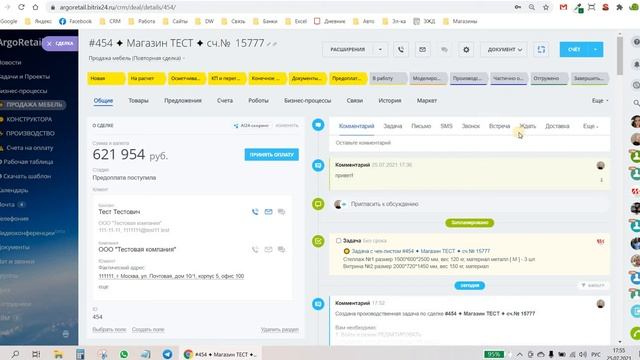The image size is (640, 360).
Task: Set deal stage to Завершить
Action: [x=590, y=78]
